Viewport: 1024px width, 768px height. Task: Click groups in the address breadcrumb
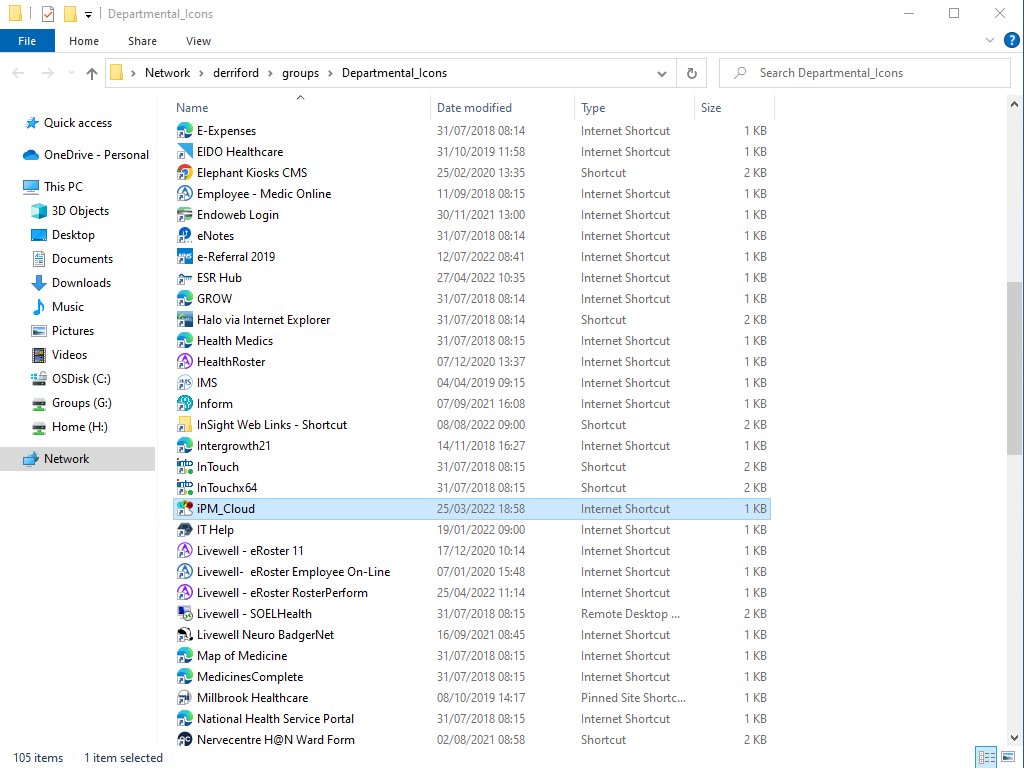pyautogui.click(x=300, y=73)
